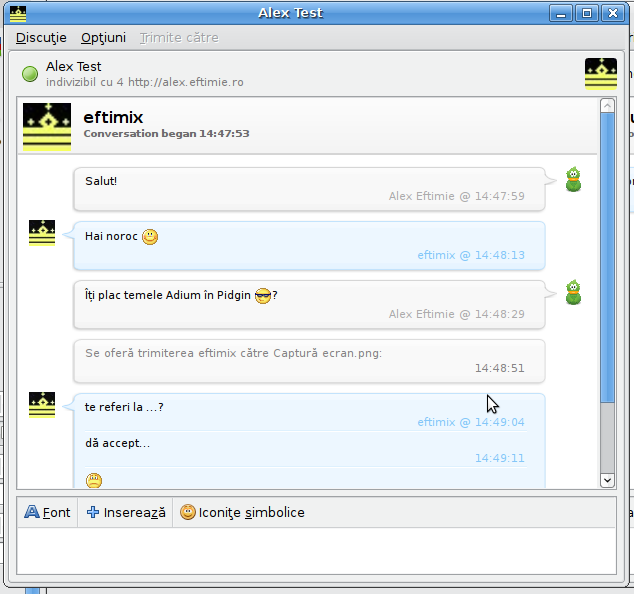Click the green avatar beside the Adium themes message
The width and height of the screenshot is (634, 594).
point(573,292)
